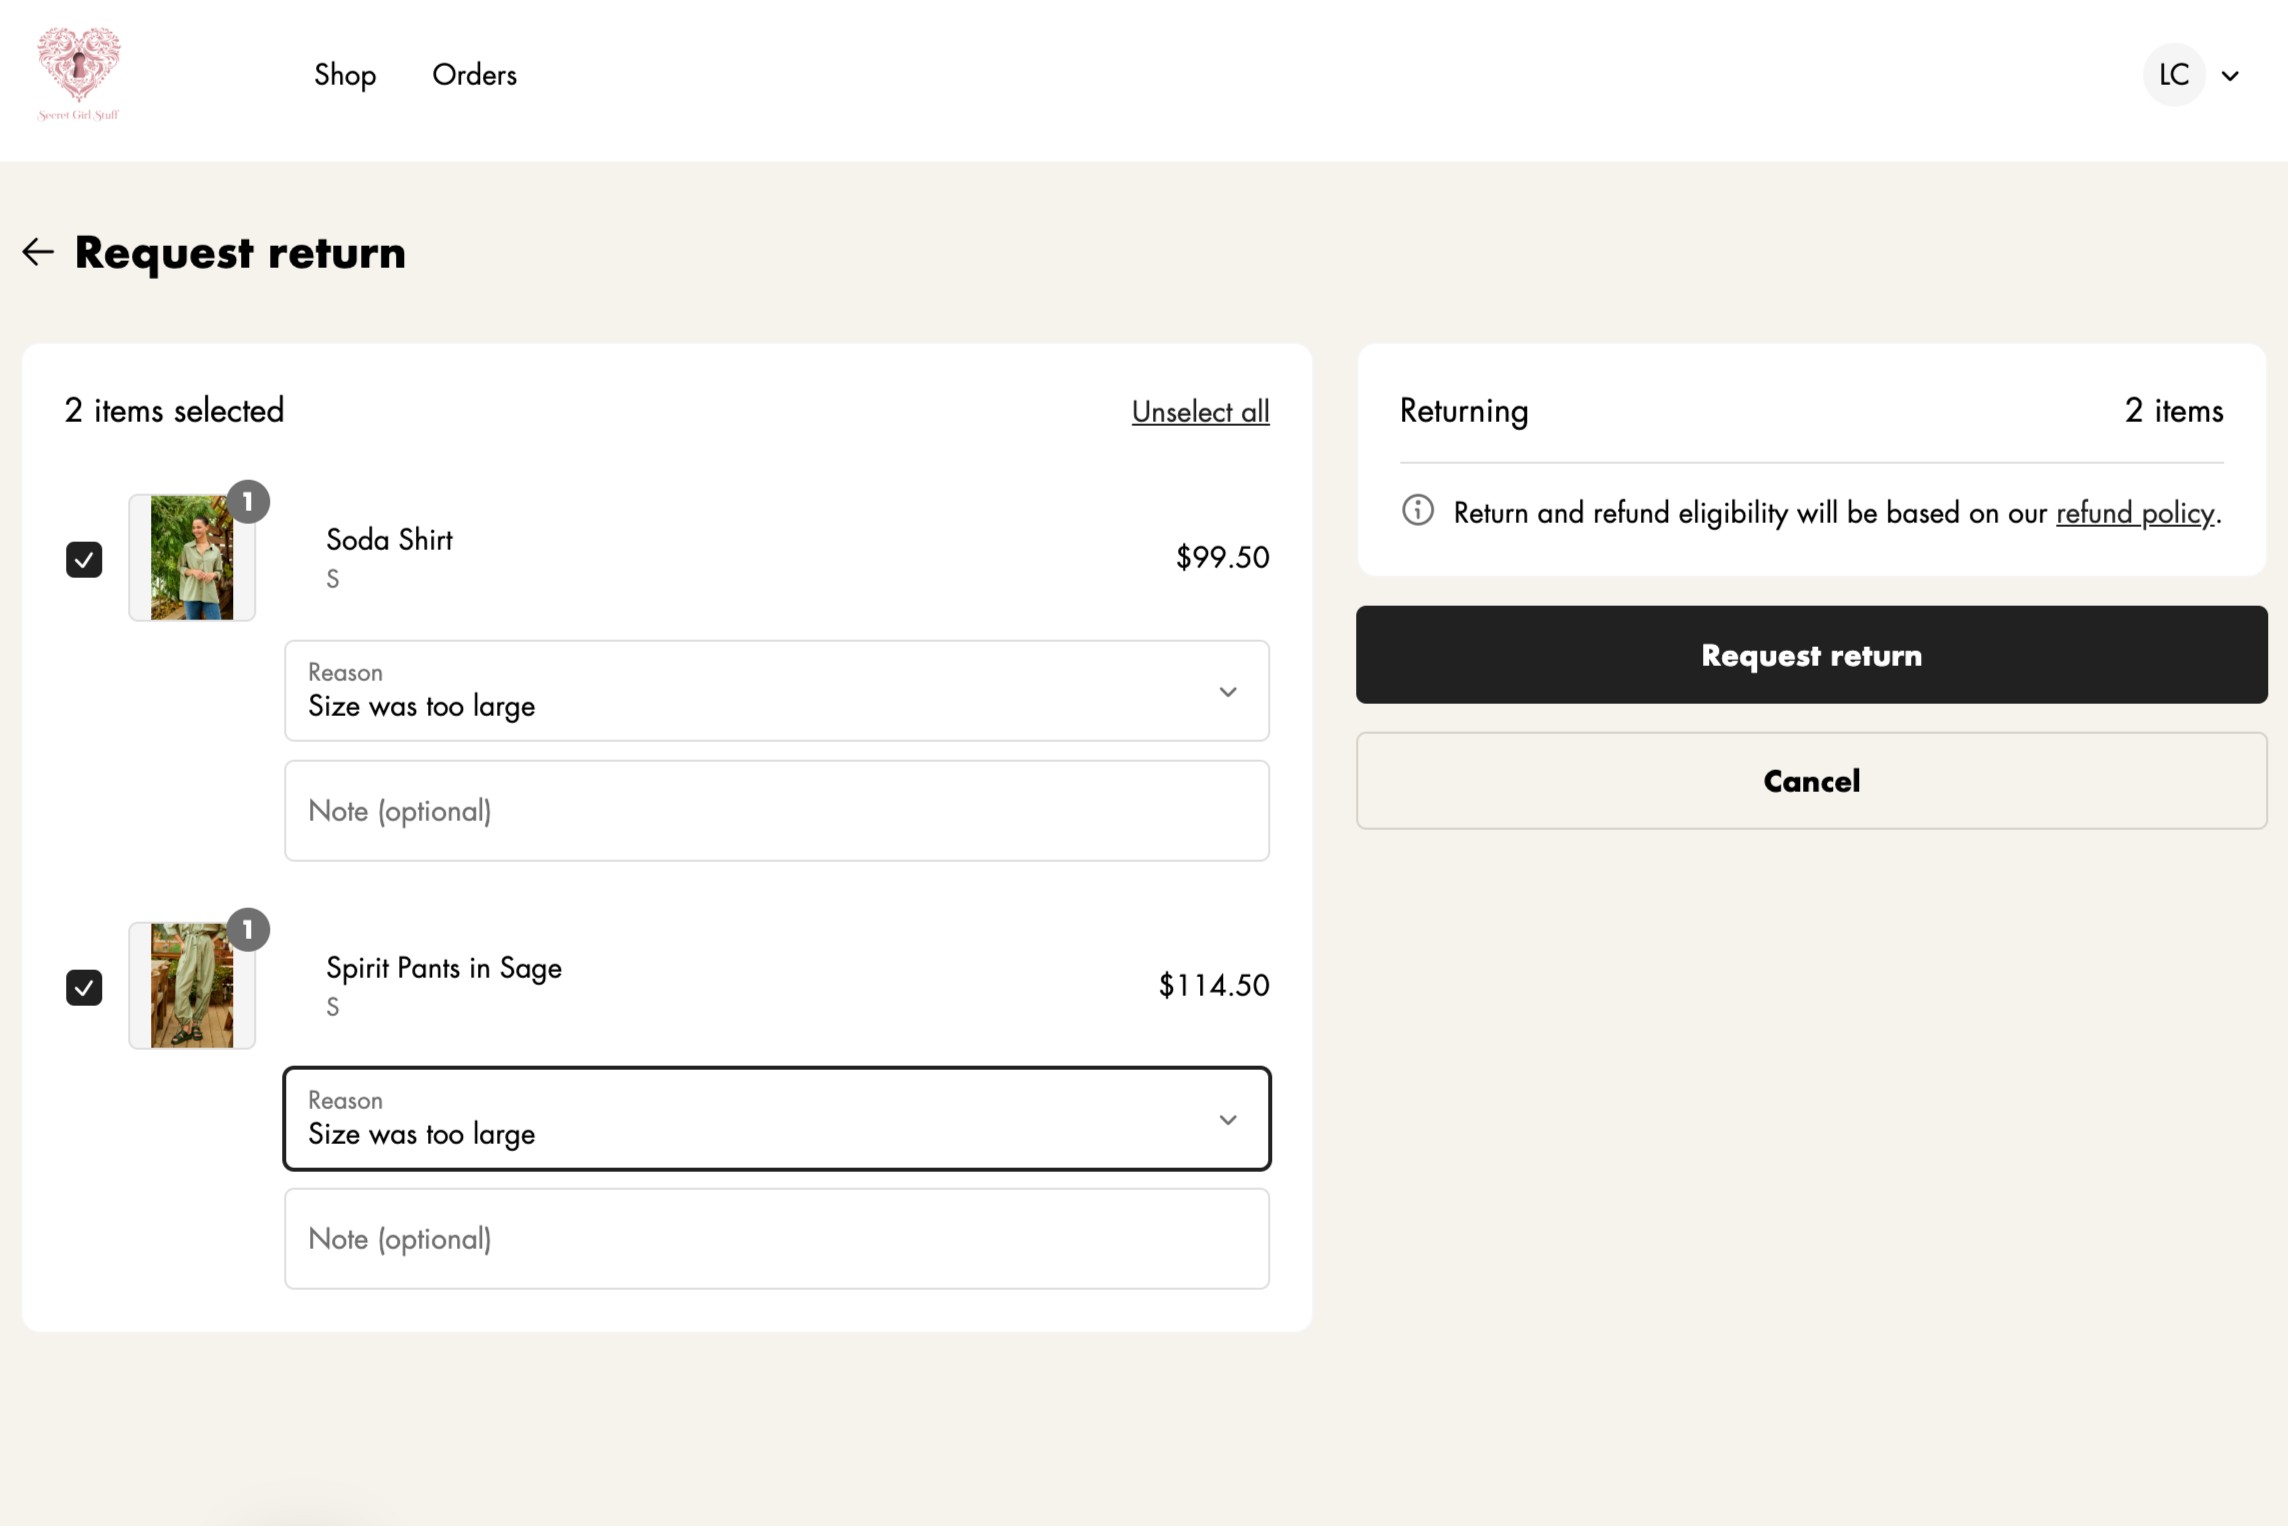
Task: Click the back arrow beside Request return
Action: pos(38,252)
